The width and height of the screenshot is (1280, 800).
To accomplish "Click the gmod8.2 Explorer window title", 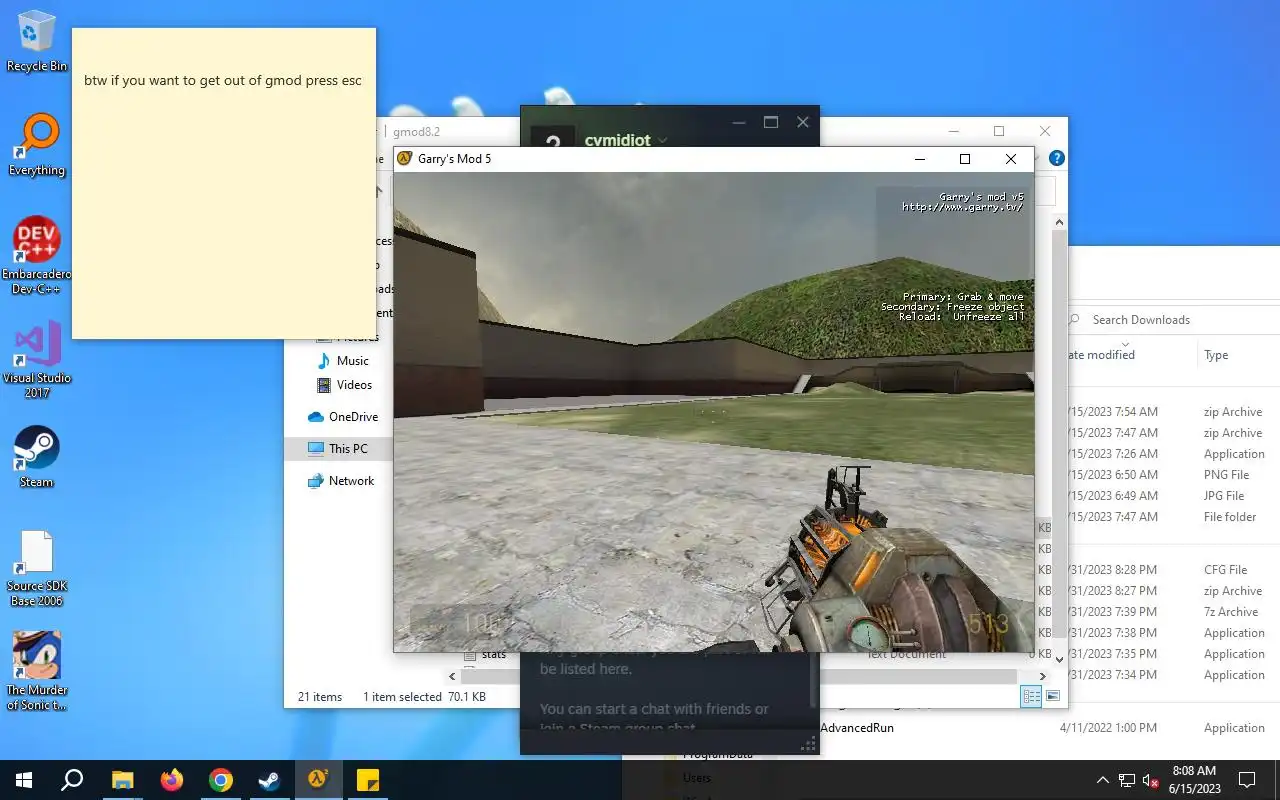I will point(416,132).
